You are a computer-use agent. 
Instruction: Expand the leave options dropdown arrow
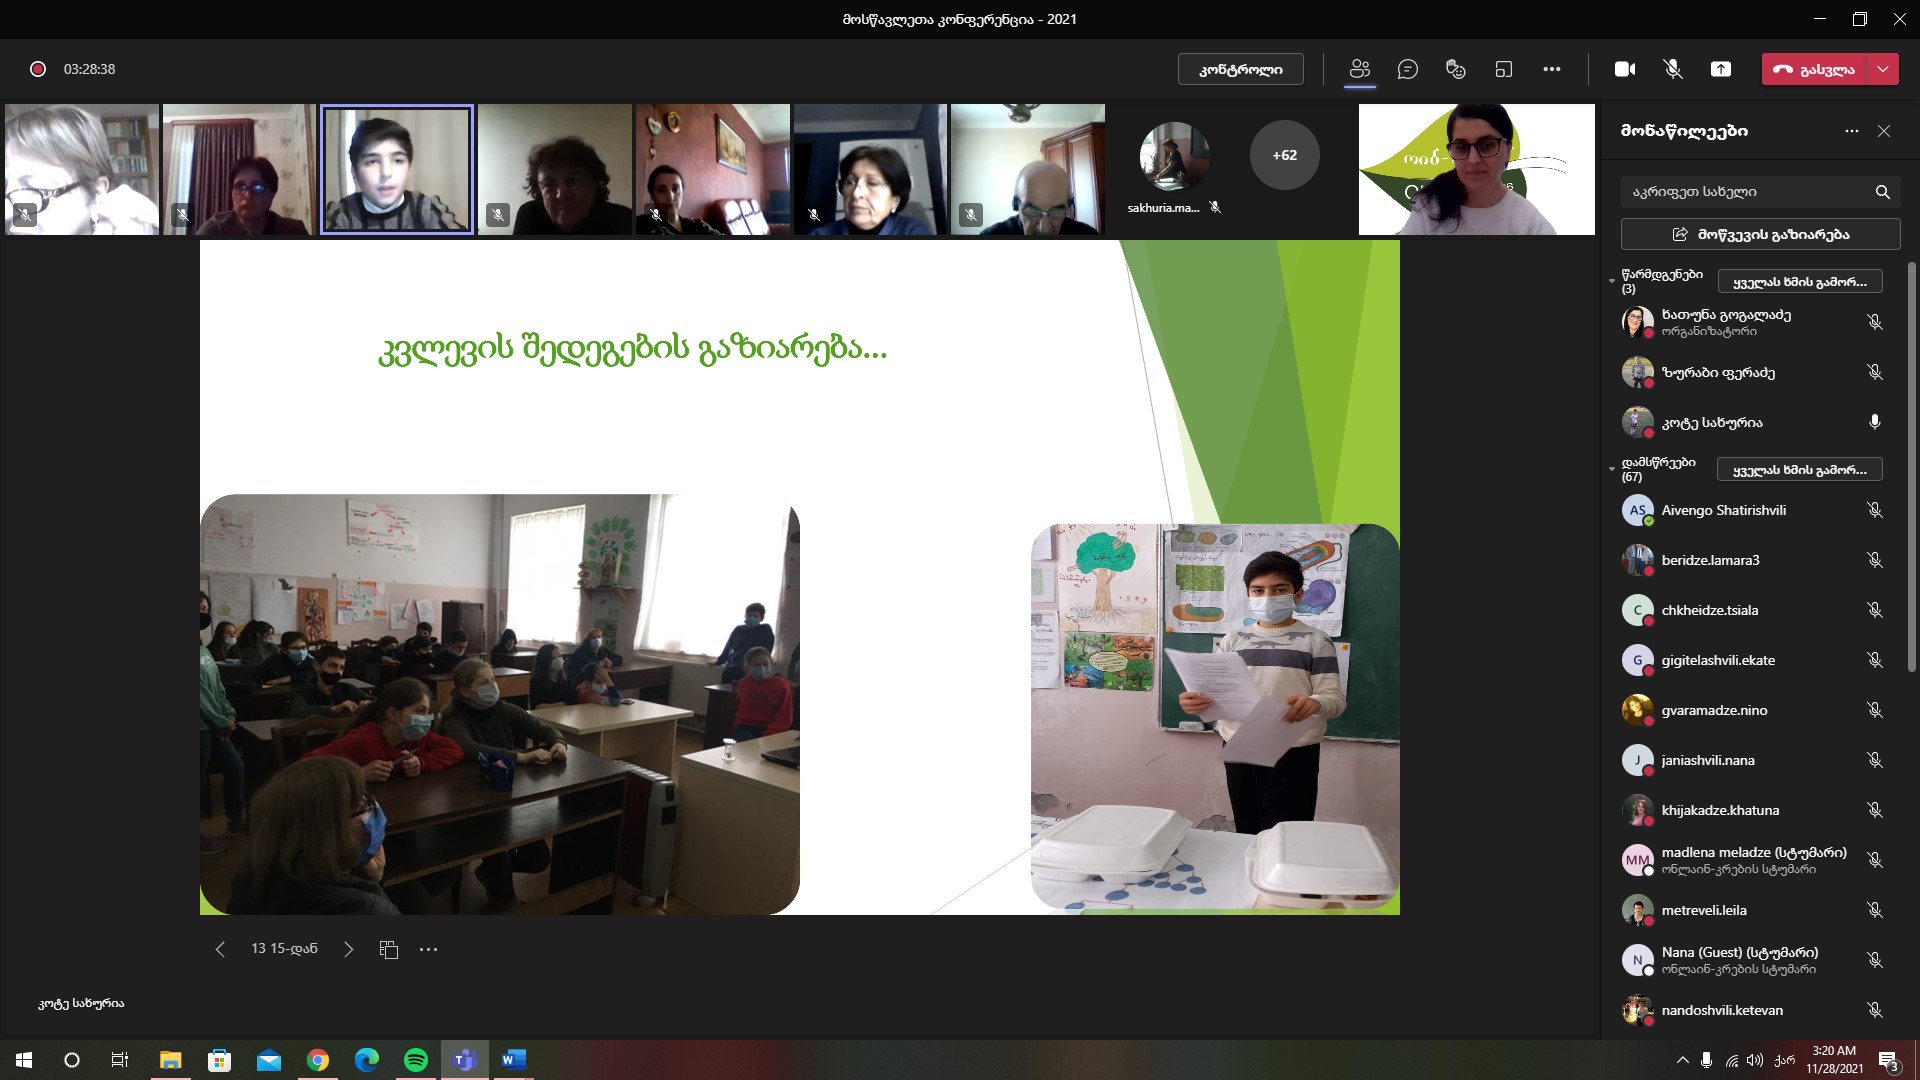click(x=1883, y=69)
